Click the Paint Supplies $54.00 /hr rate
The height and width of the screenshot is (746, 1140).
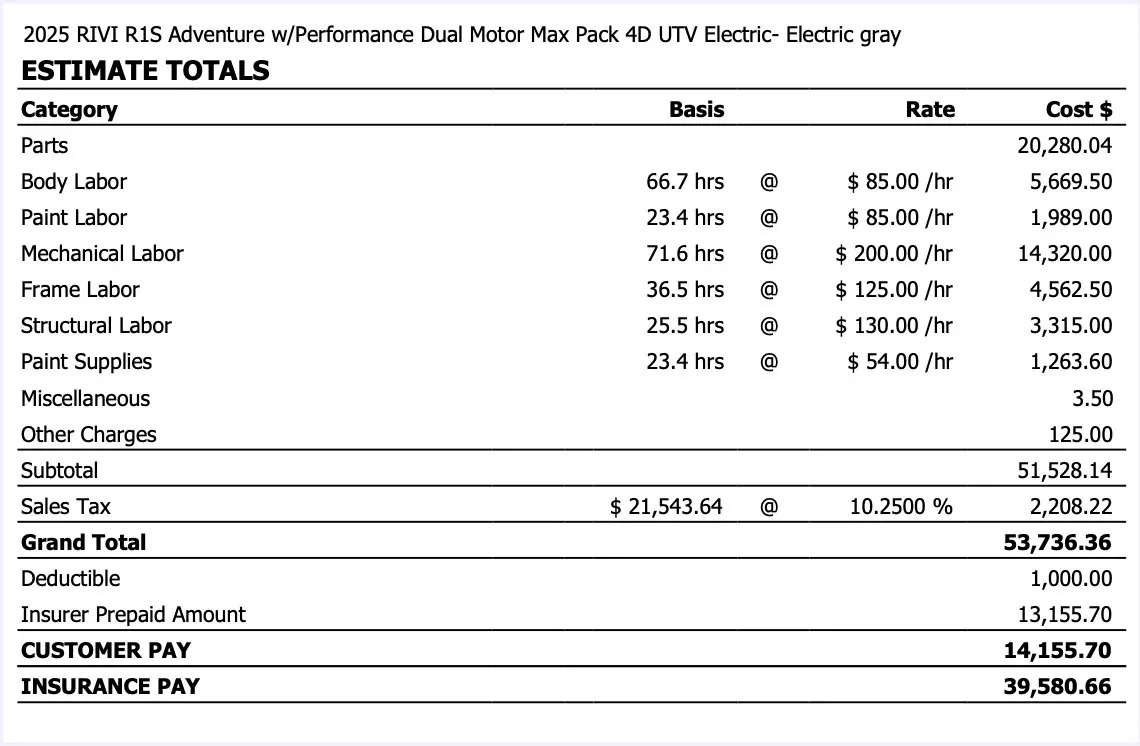coord(900,362)
